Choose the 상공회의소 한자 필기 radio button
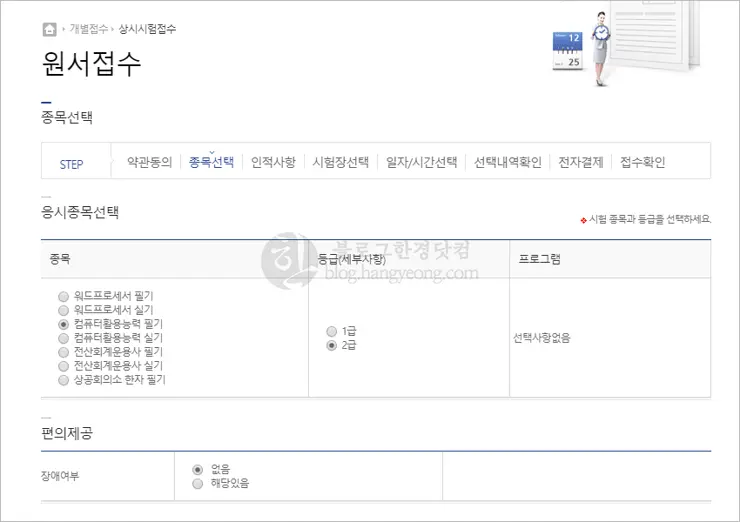Image resolution: width=740 pixels, height=522 pixels. [x=63, y=380]
